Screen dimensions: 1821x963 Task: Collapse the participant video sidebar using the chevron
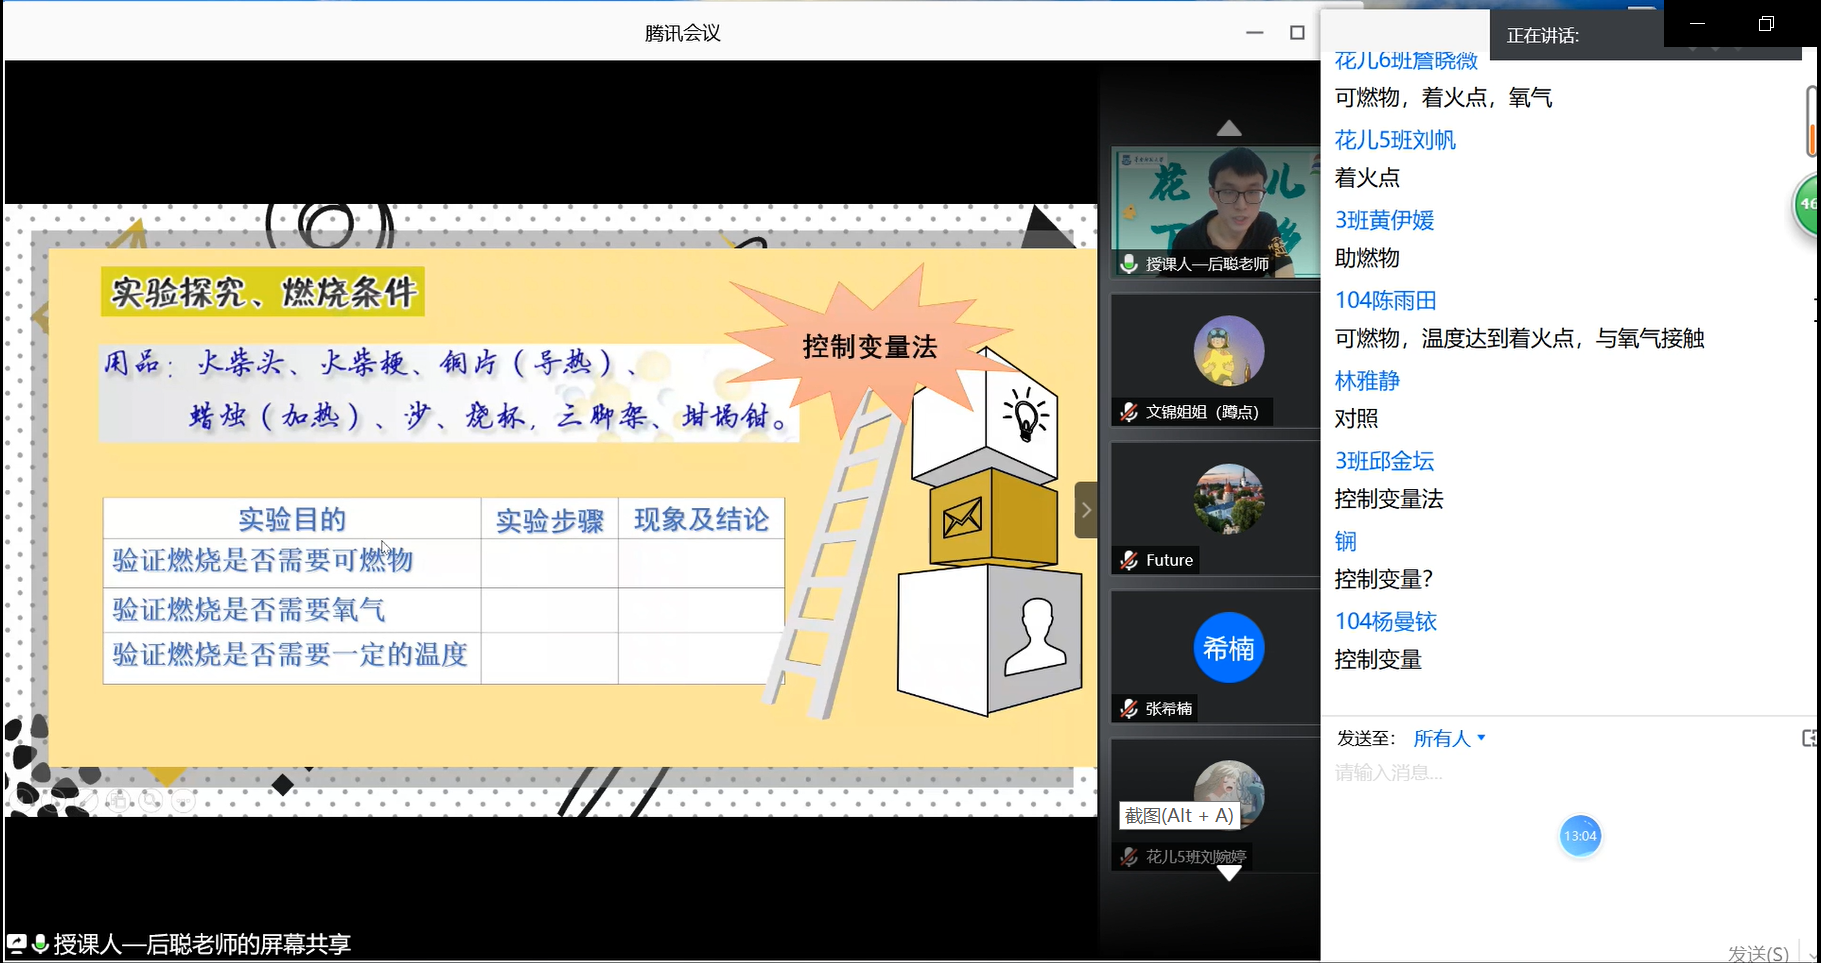1086,510
